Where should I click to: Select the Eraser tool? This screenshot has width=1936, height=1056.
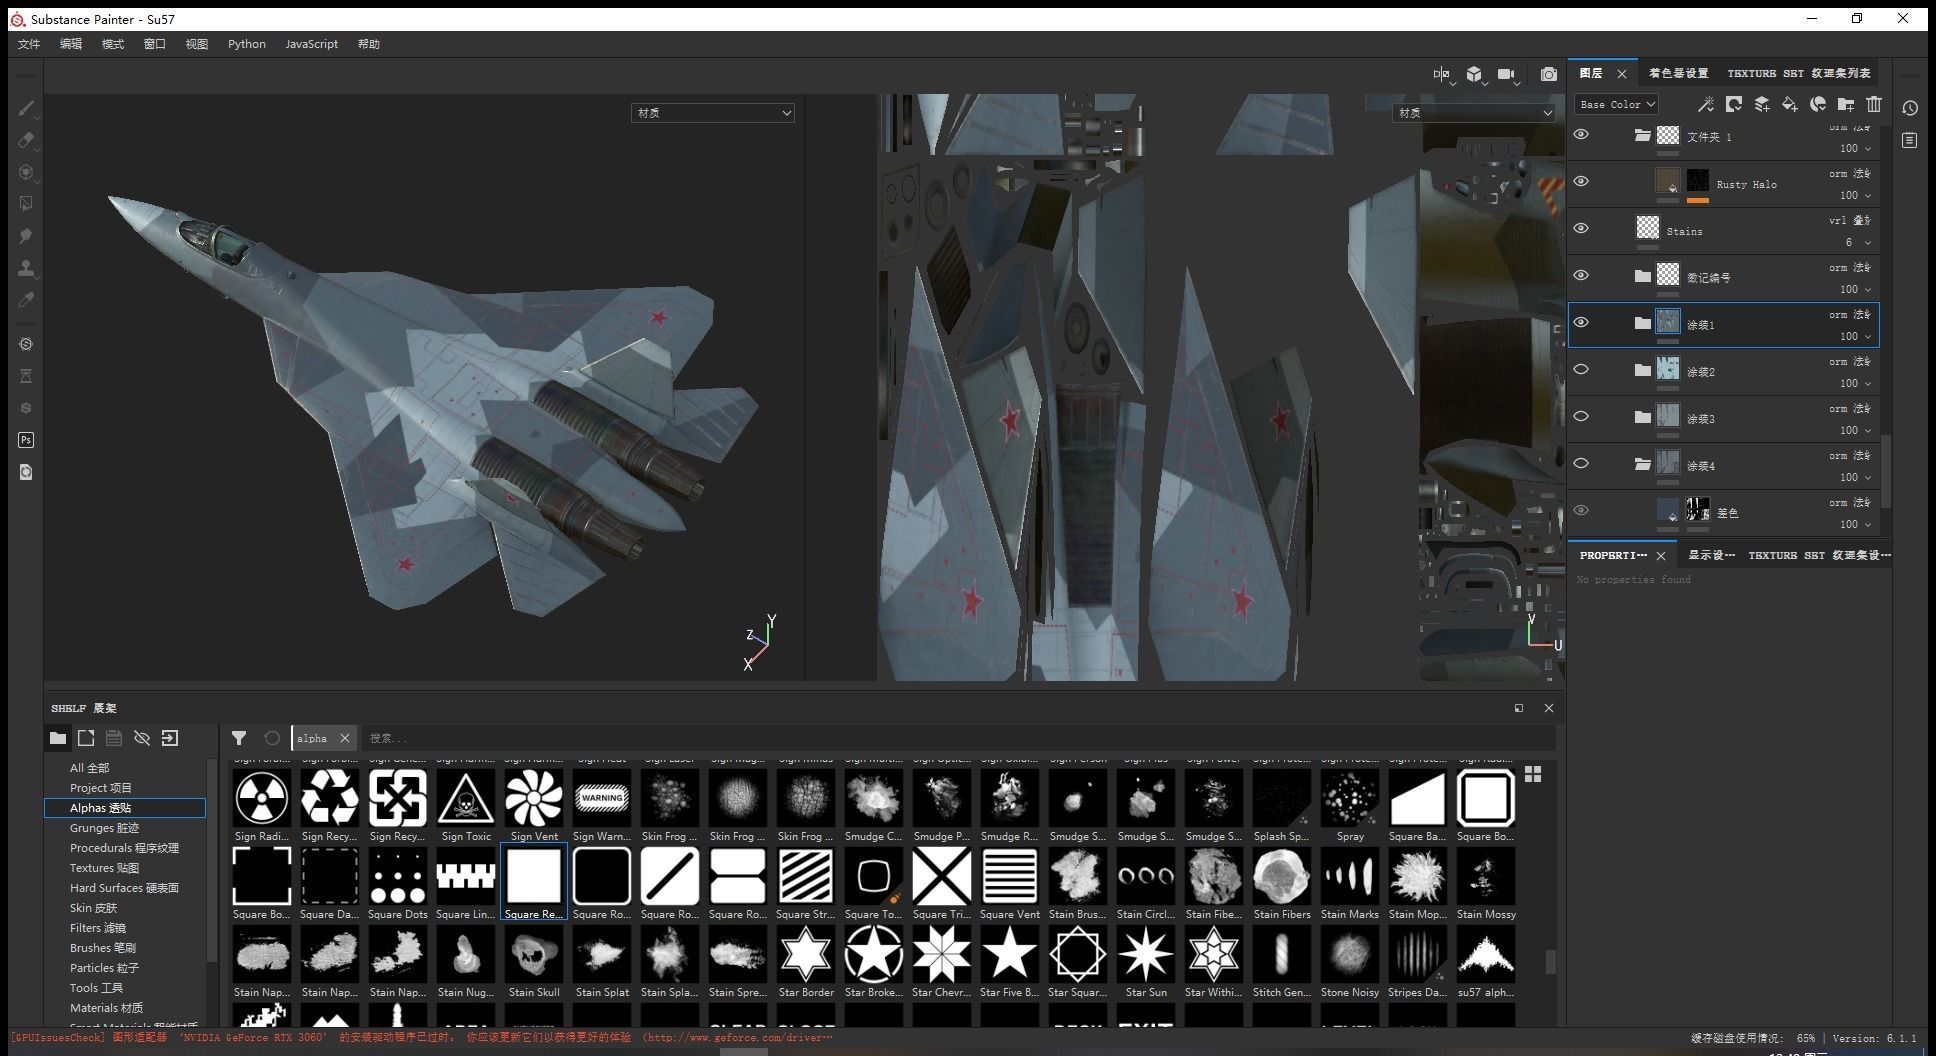click(26, 140)
